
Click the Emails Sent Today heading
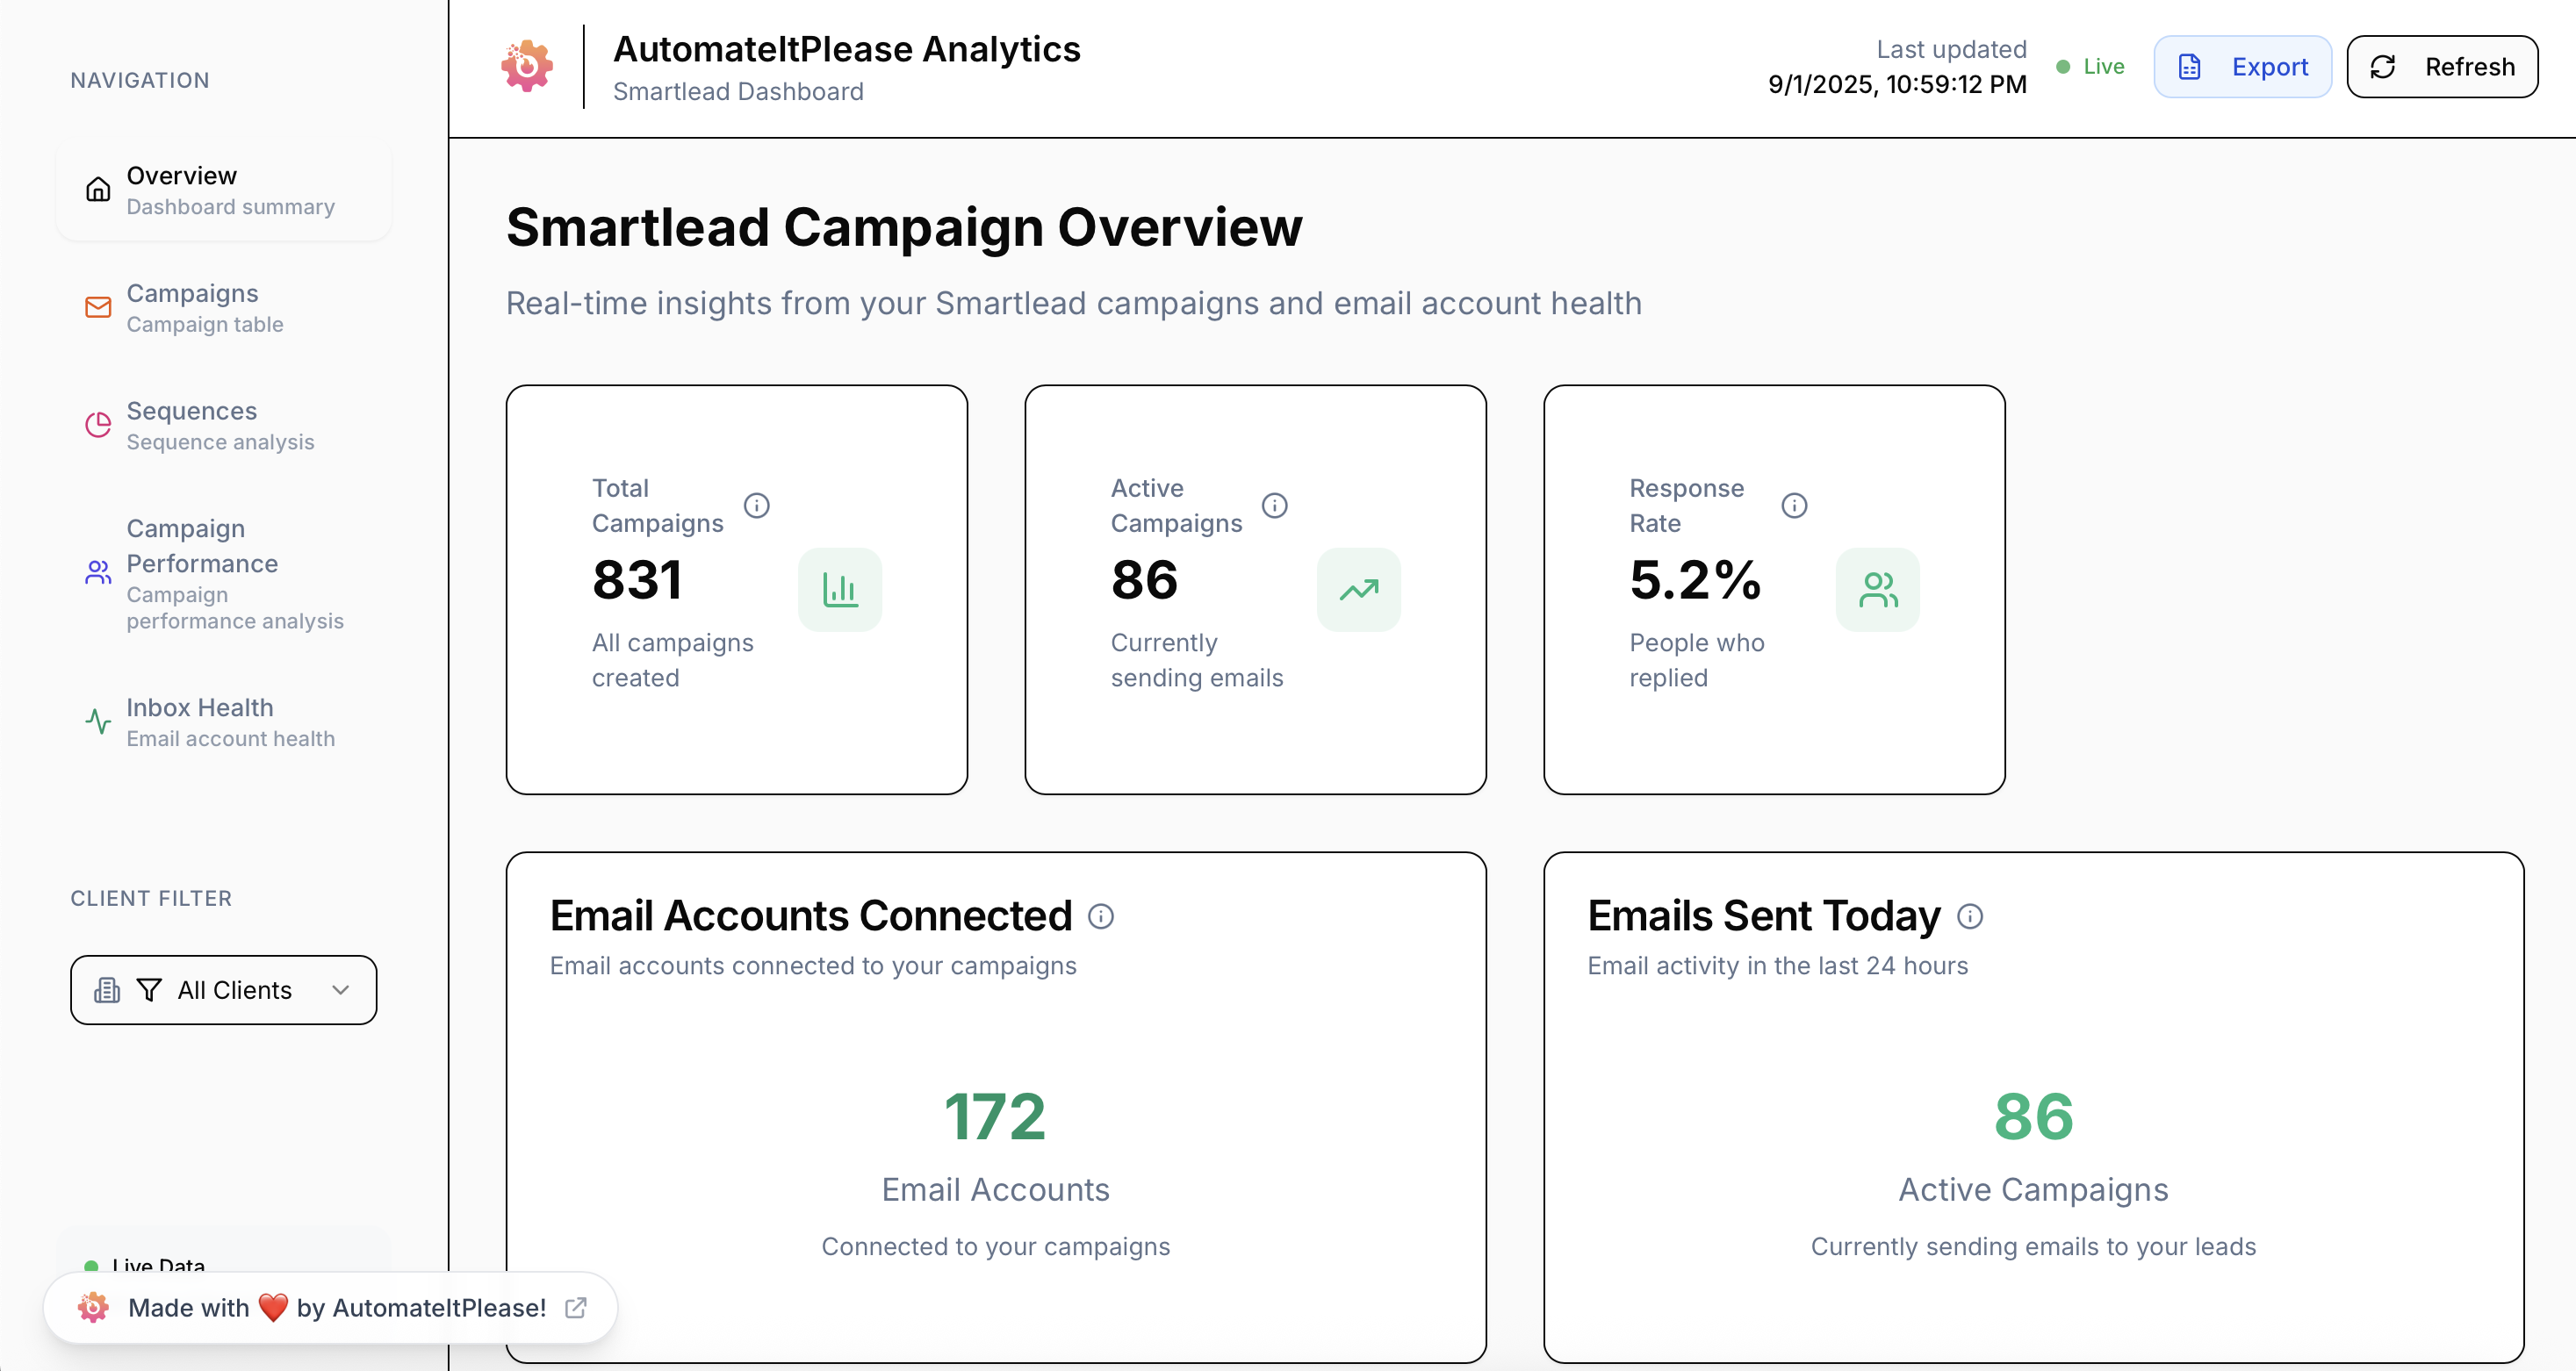click(1764, 916)
